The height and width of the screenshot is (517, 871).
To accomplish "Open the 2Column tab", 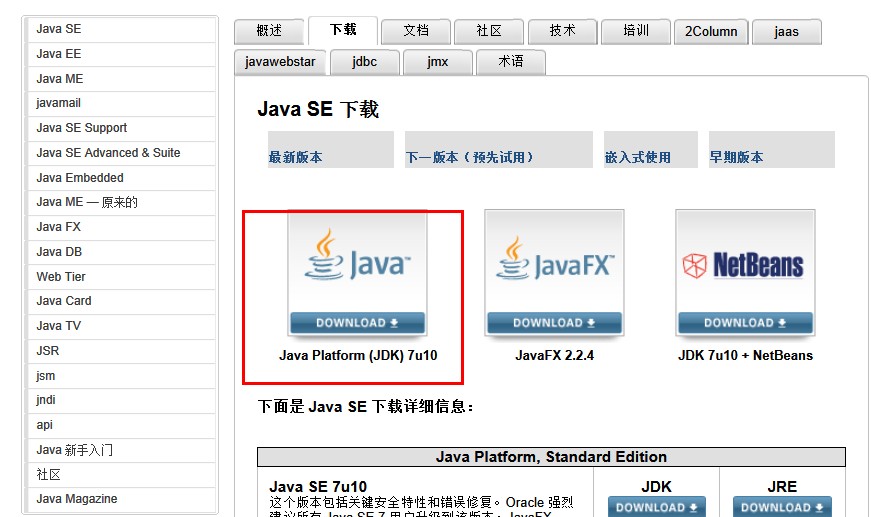I will (x=711, y=31).
